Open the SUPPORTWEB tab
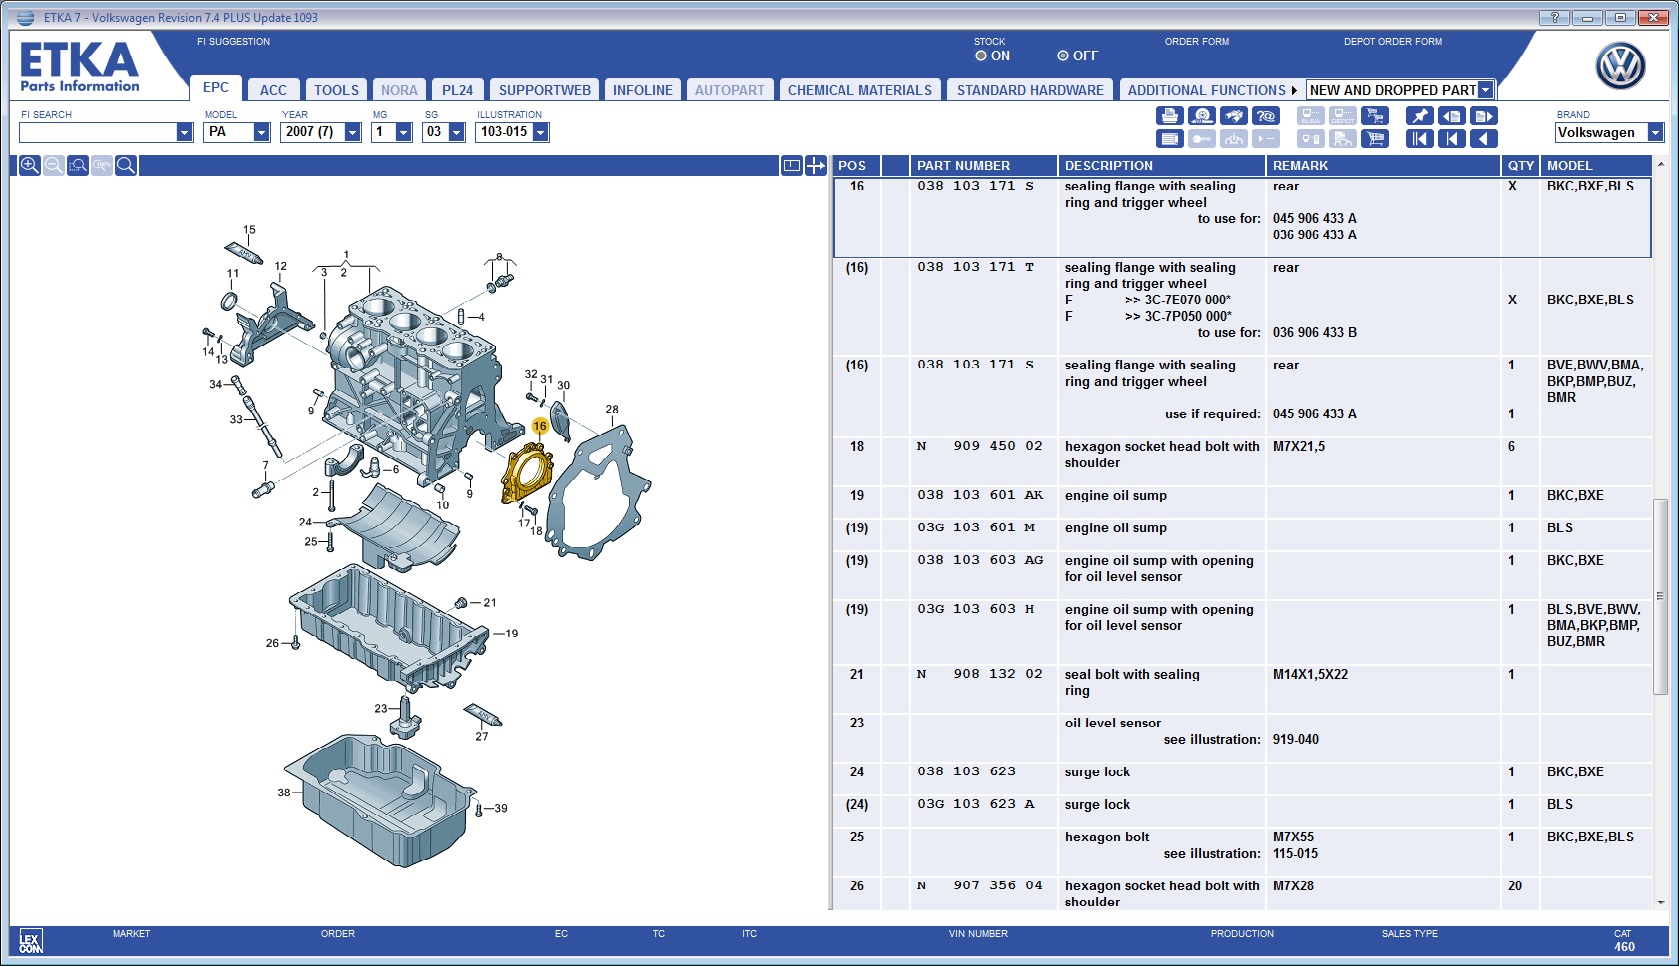This screenshot has height=966, width=1679. [545, 90]
